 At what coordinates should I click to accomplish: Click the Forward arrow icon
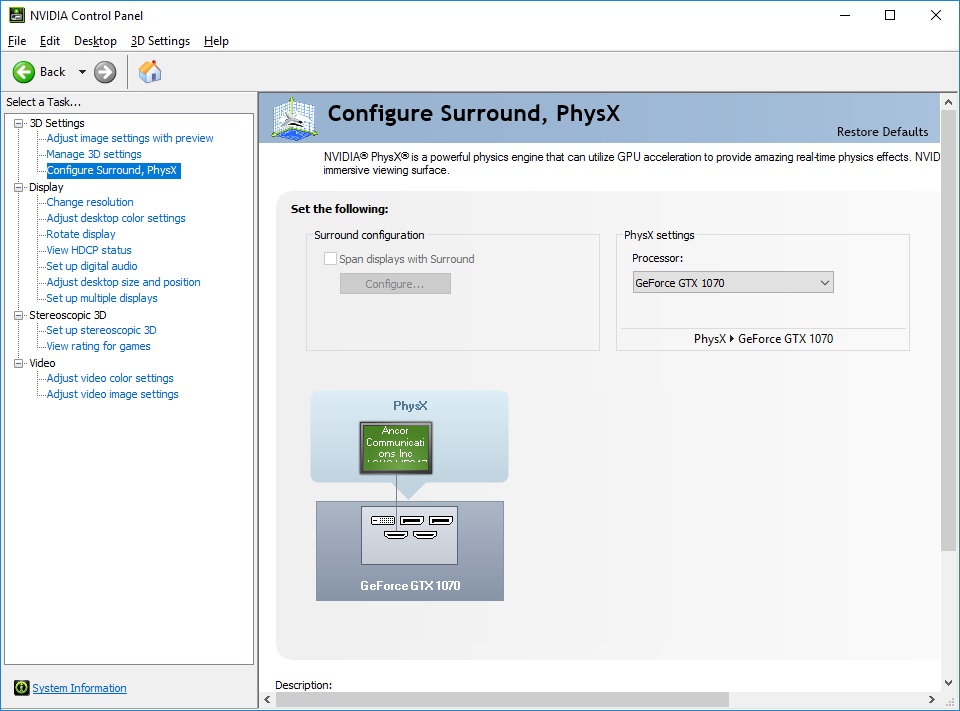[105, 72]
